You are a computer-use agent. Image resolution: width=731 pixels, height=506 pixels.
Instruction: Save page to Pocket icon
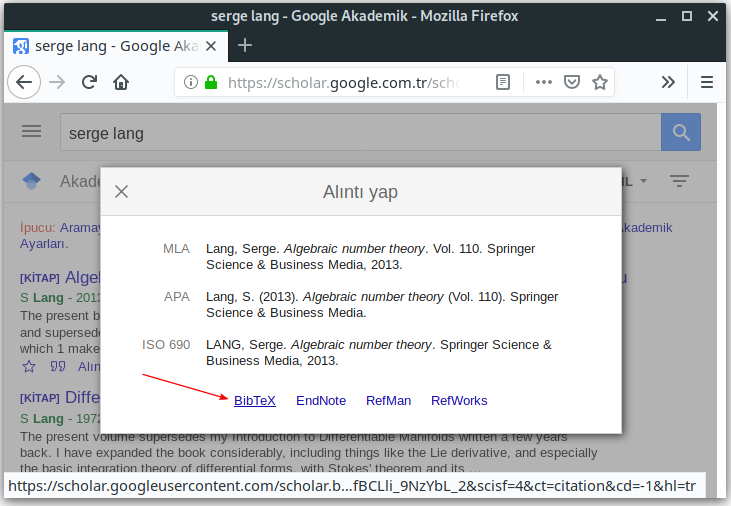[x=572, y=83]
